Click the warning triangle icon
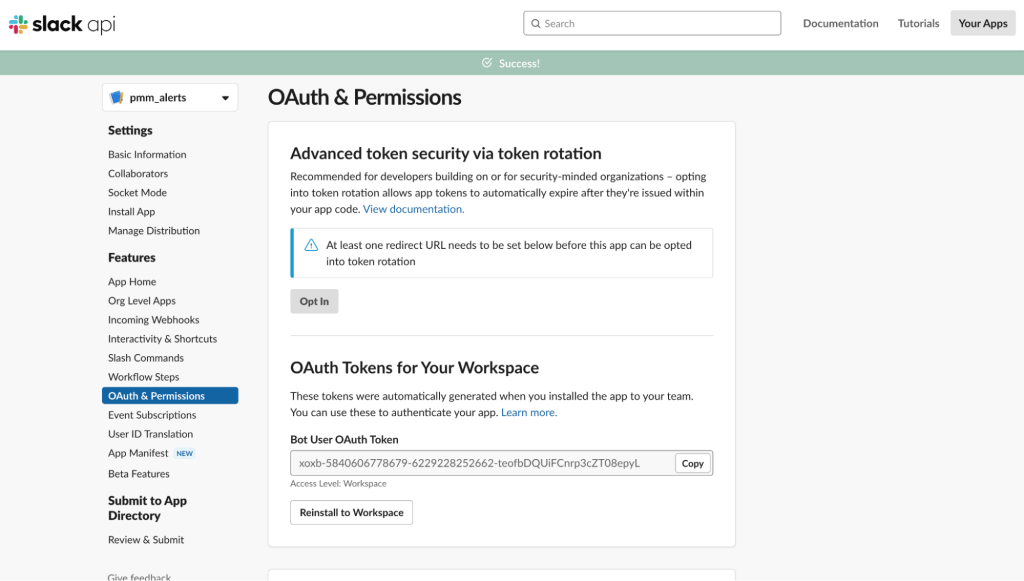Viewport: 1024px width, 581px height. (311, 245)
